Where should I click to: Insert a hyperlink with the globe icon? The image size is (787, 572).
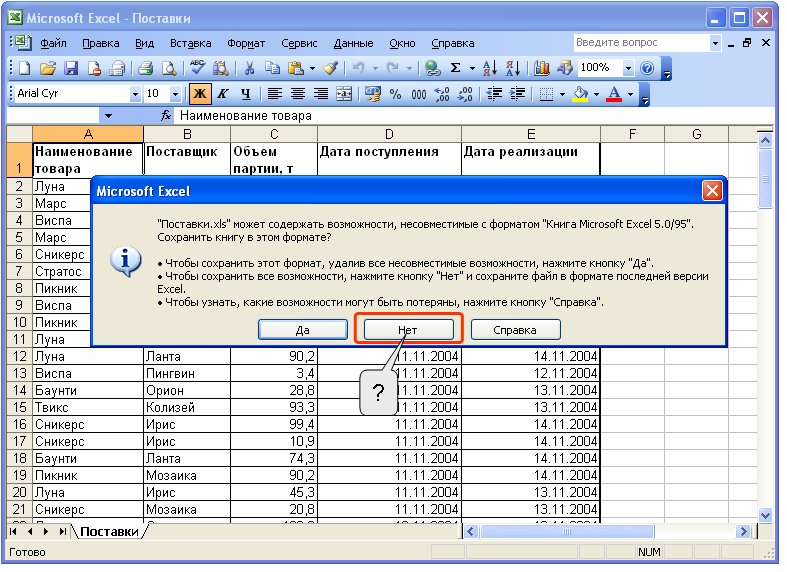click(432, 68)
